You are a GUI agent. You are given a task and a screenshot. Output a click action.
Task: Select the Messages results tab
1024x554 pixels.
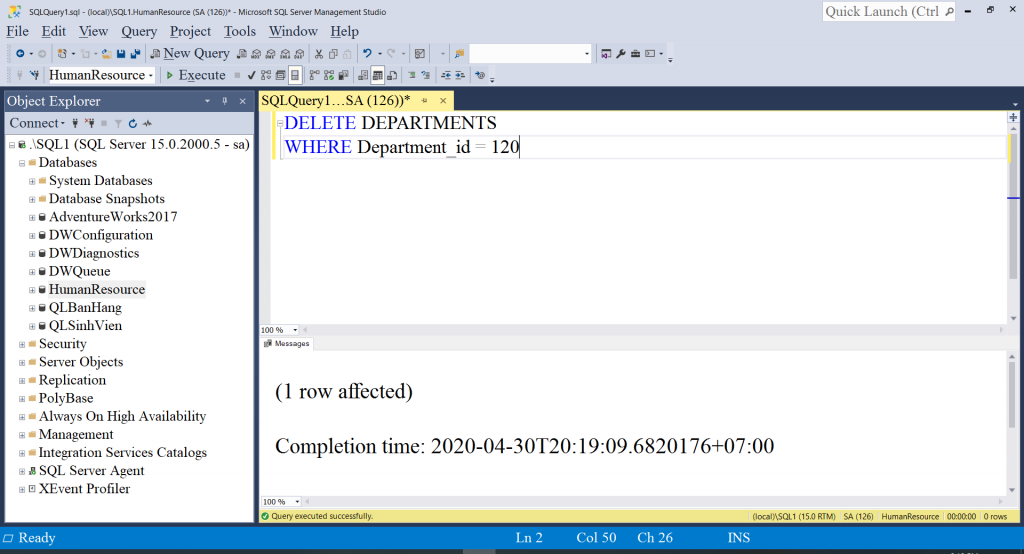pyautogui.click(x=287, y=344)
